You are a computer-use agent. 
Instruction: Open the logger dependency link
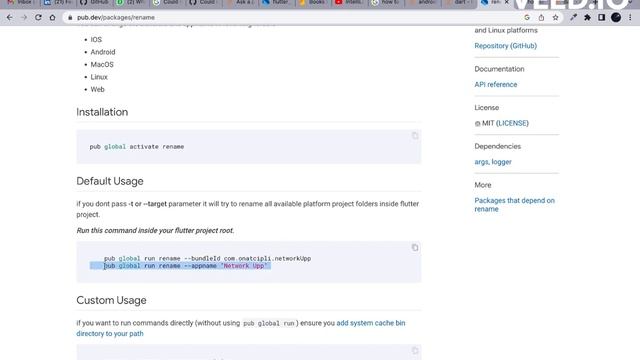click(502, 162)
